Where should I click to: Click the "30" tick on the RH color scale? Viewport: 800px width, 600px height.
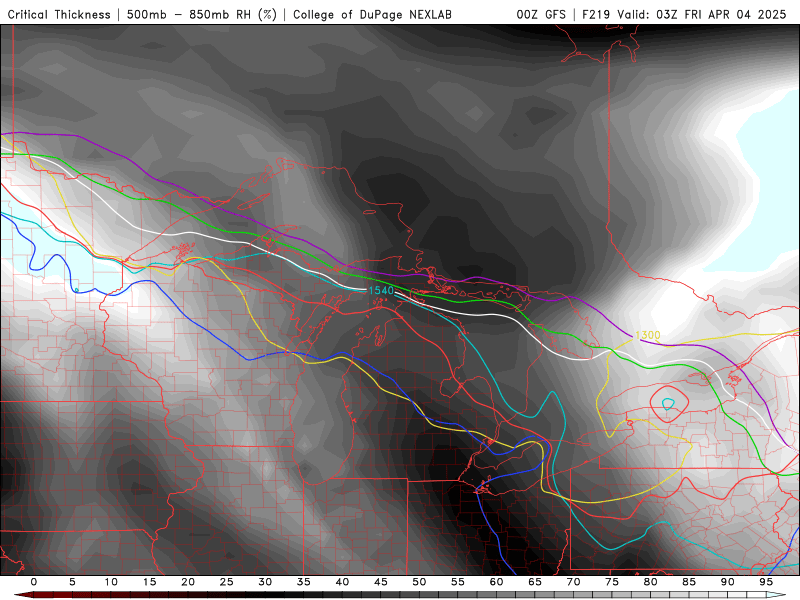tap(265, 582)
